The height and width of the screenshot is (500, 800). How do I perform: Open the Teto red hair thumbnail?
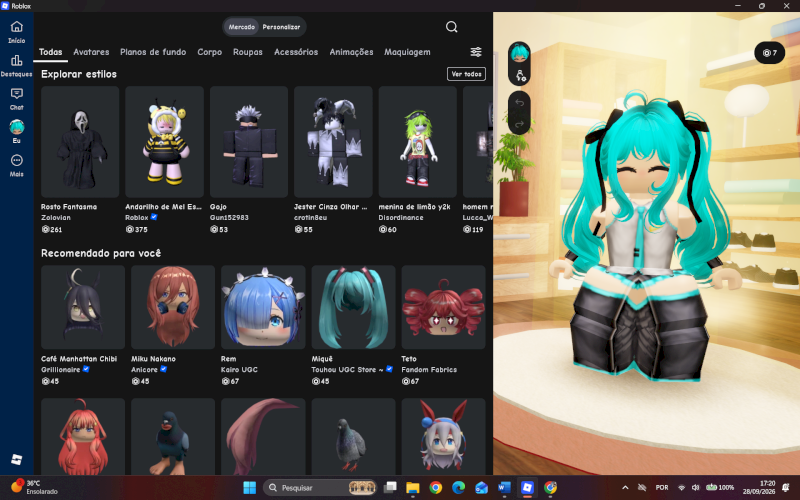tap(443, 307)
